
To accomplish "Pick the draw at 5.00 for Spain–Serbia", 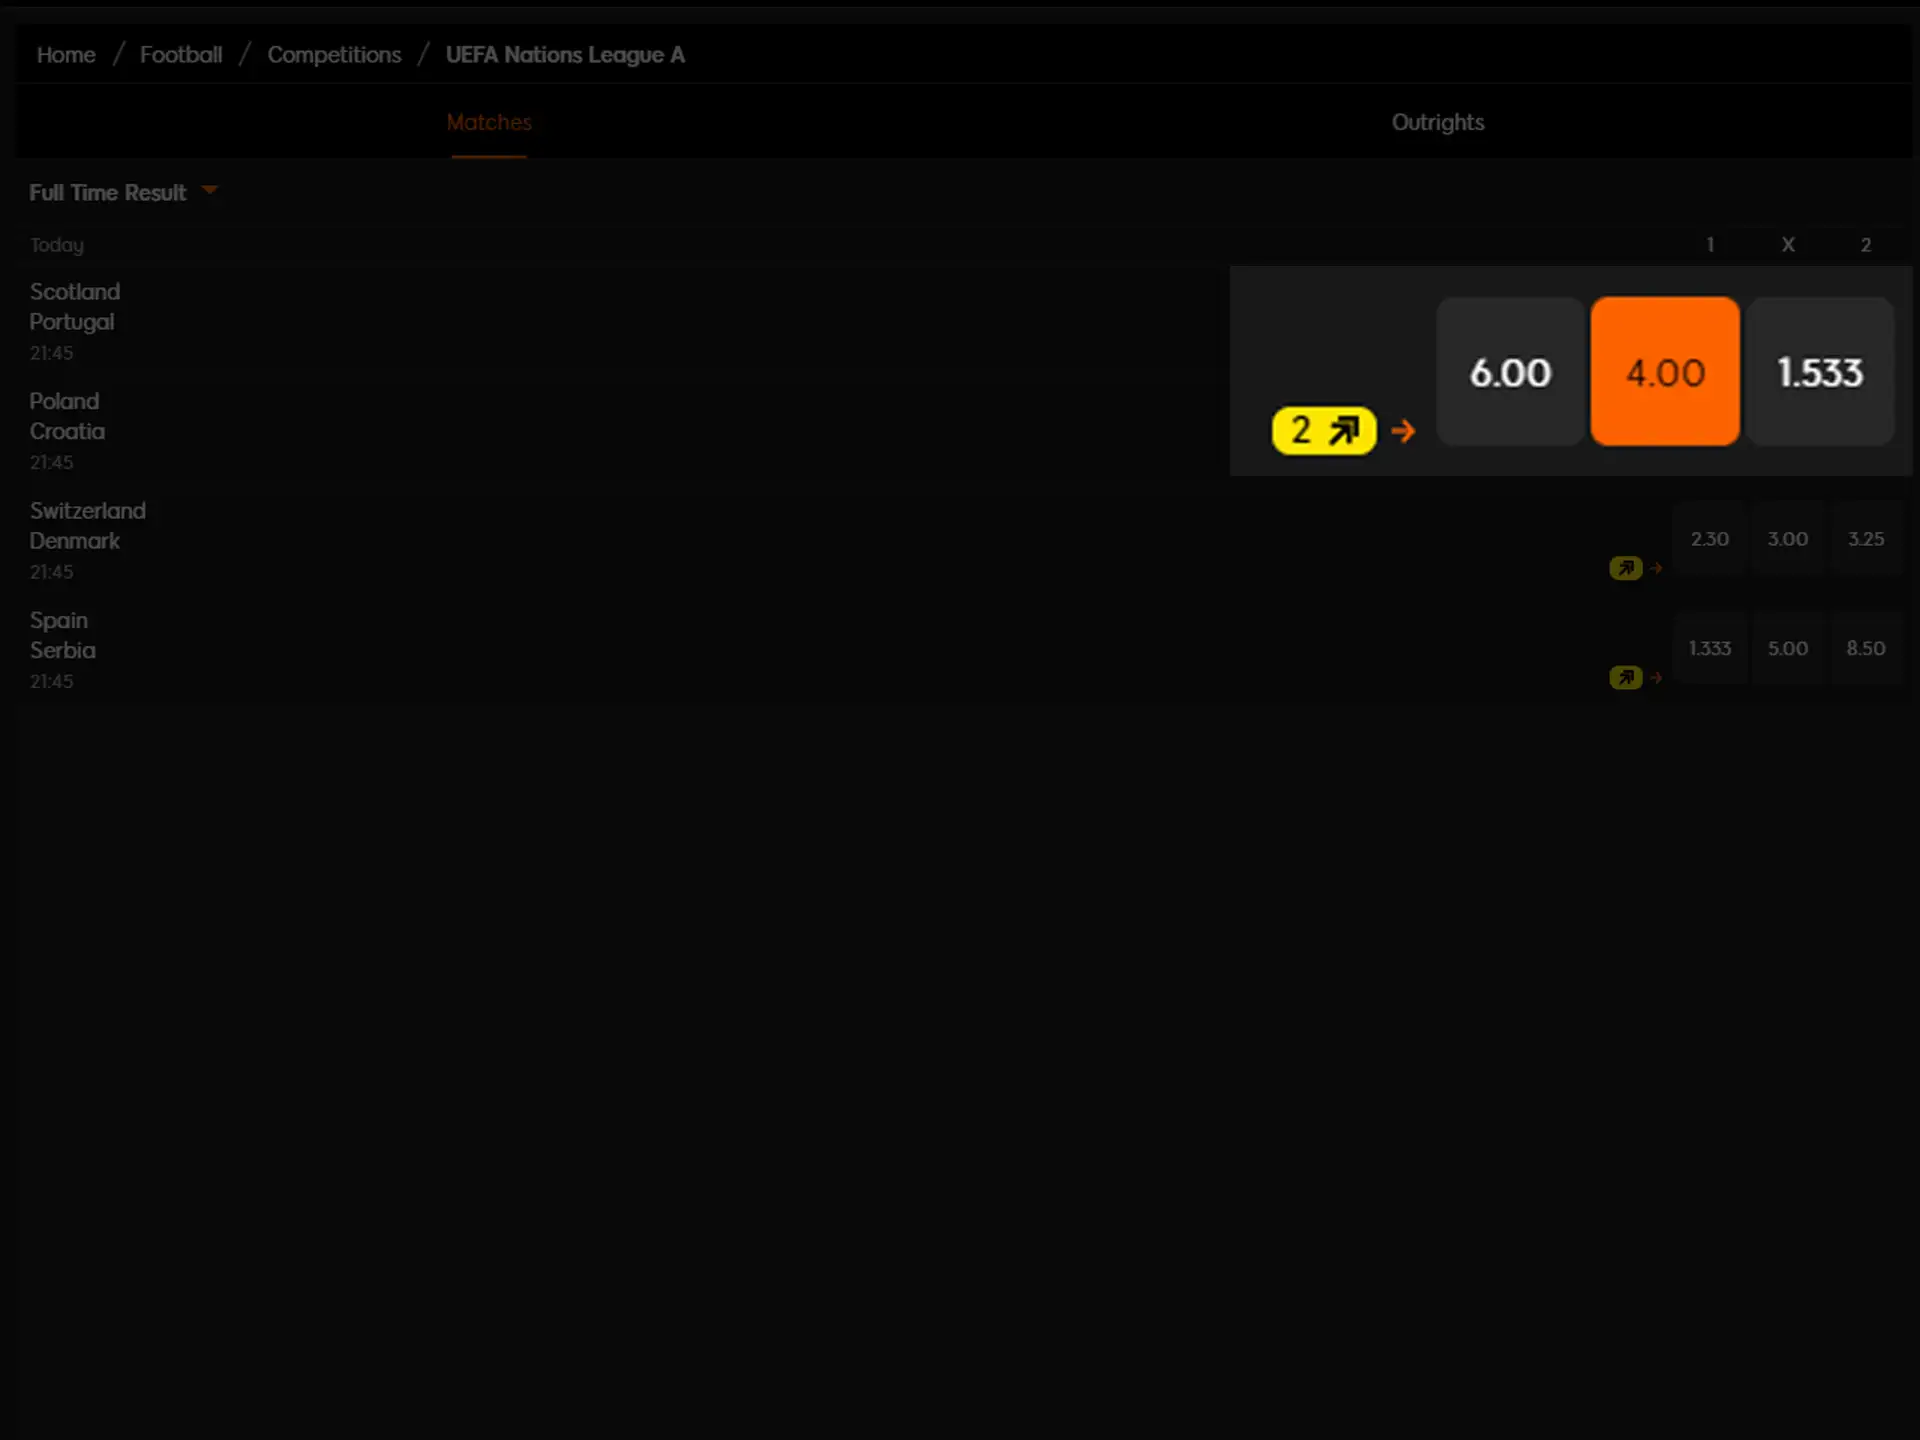I will [x=1788, y=648].
